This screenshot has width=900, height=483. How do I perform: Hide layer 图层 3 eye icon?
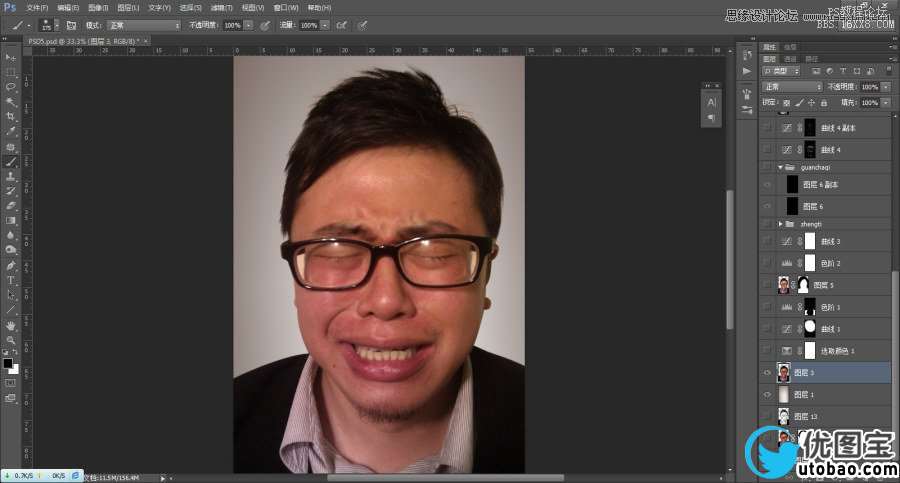click(x=767, y=373)
